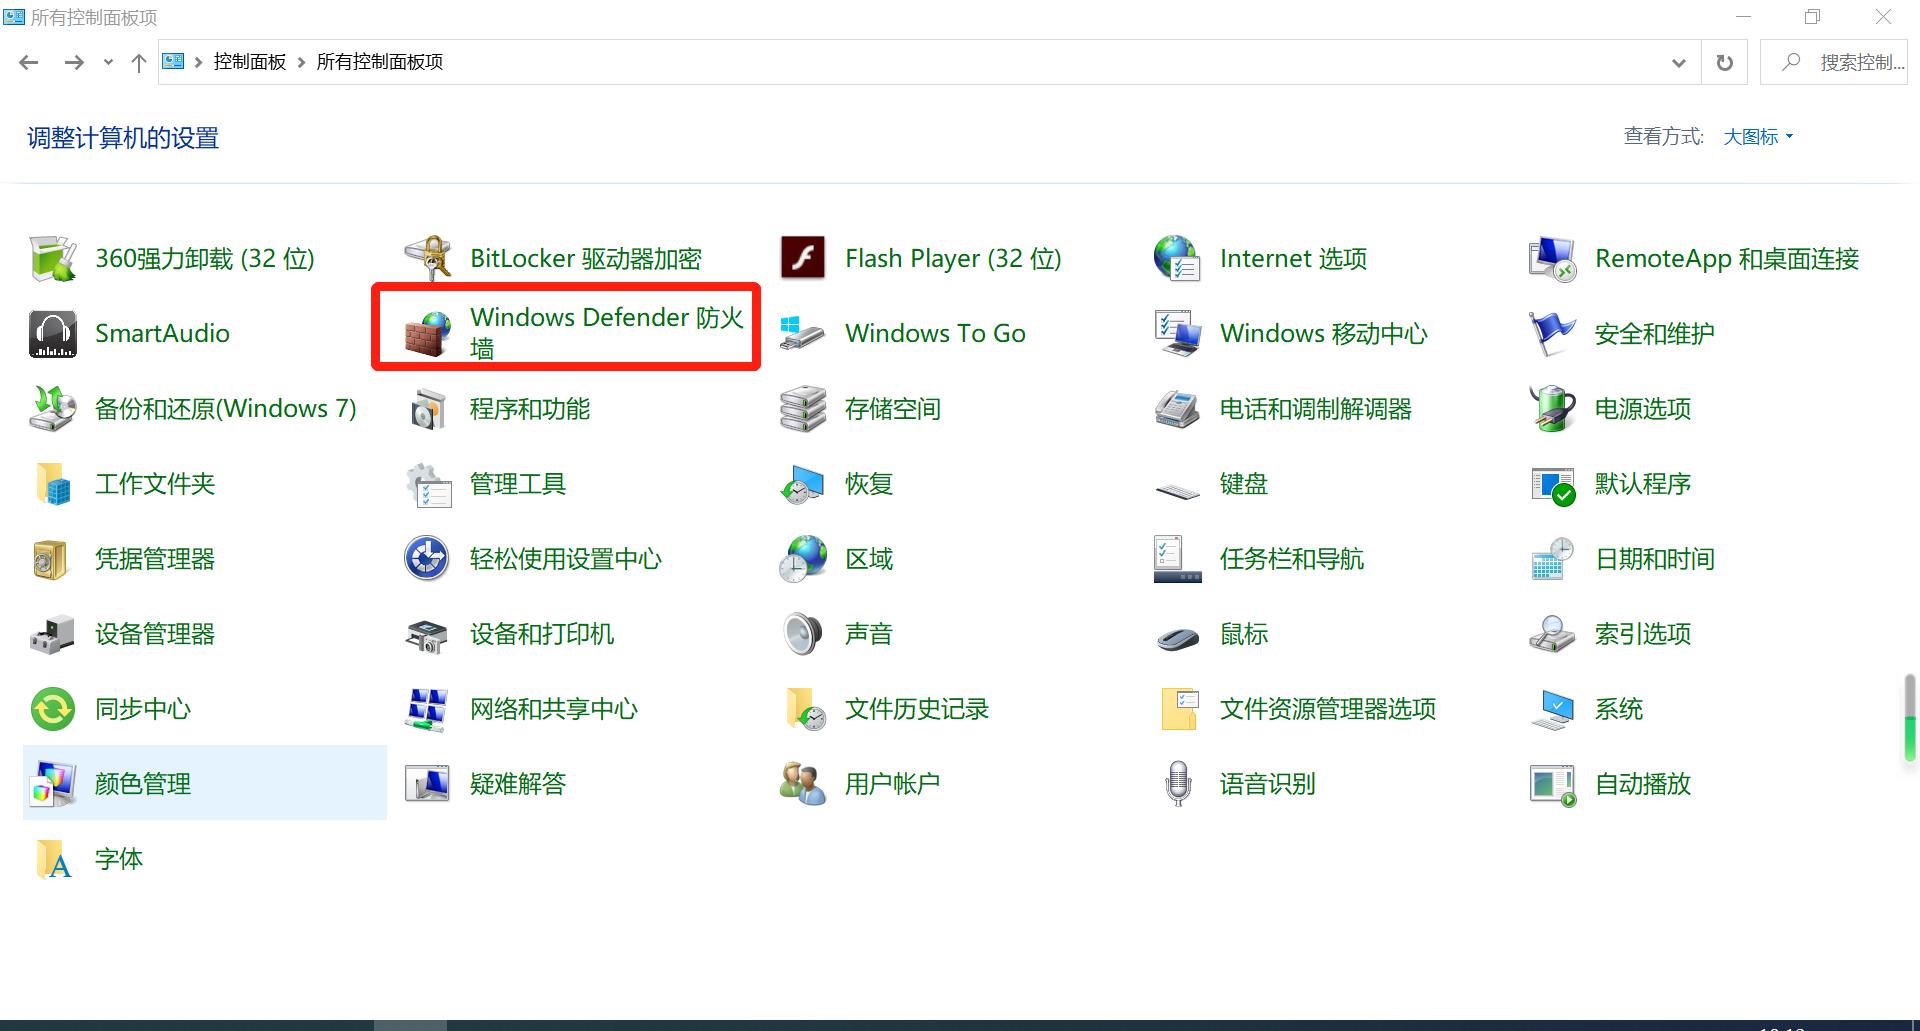
Task: Click the up arrow navigation button
Action: [x=138, y=61]
